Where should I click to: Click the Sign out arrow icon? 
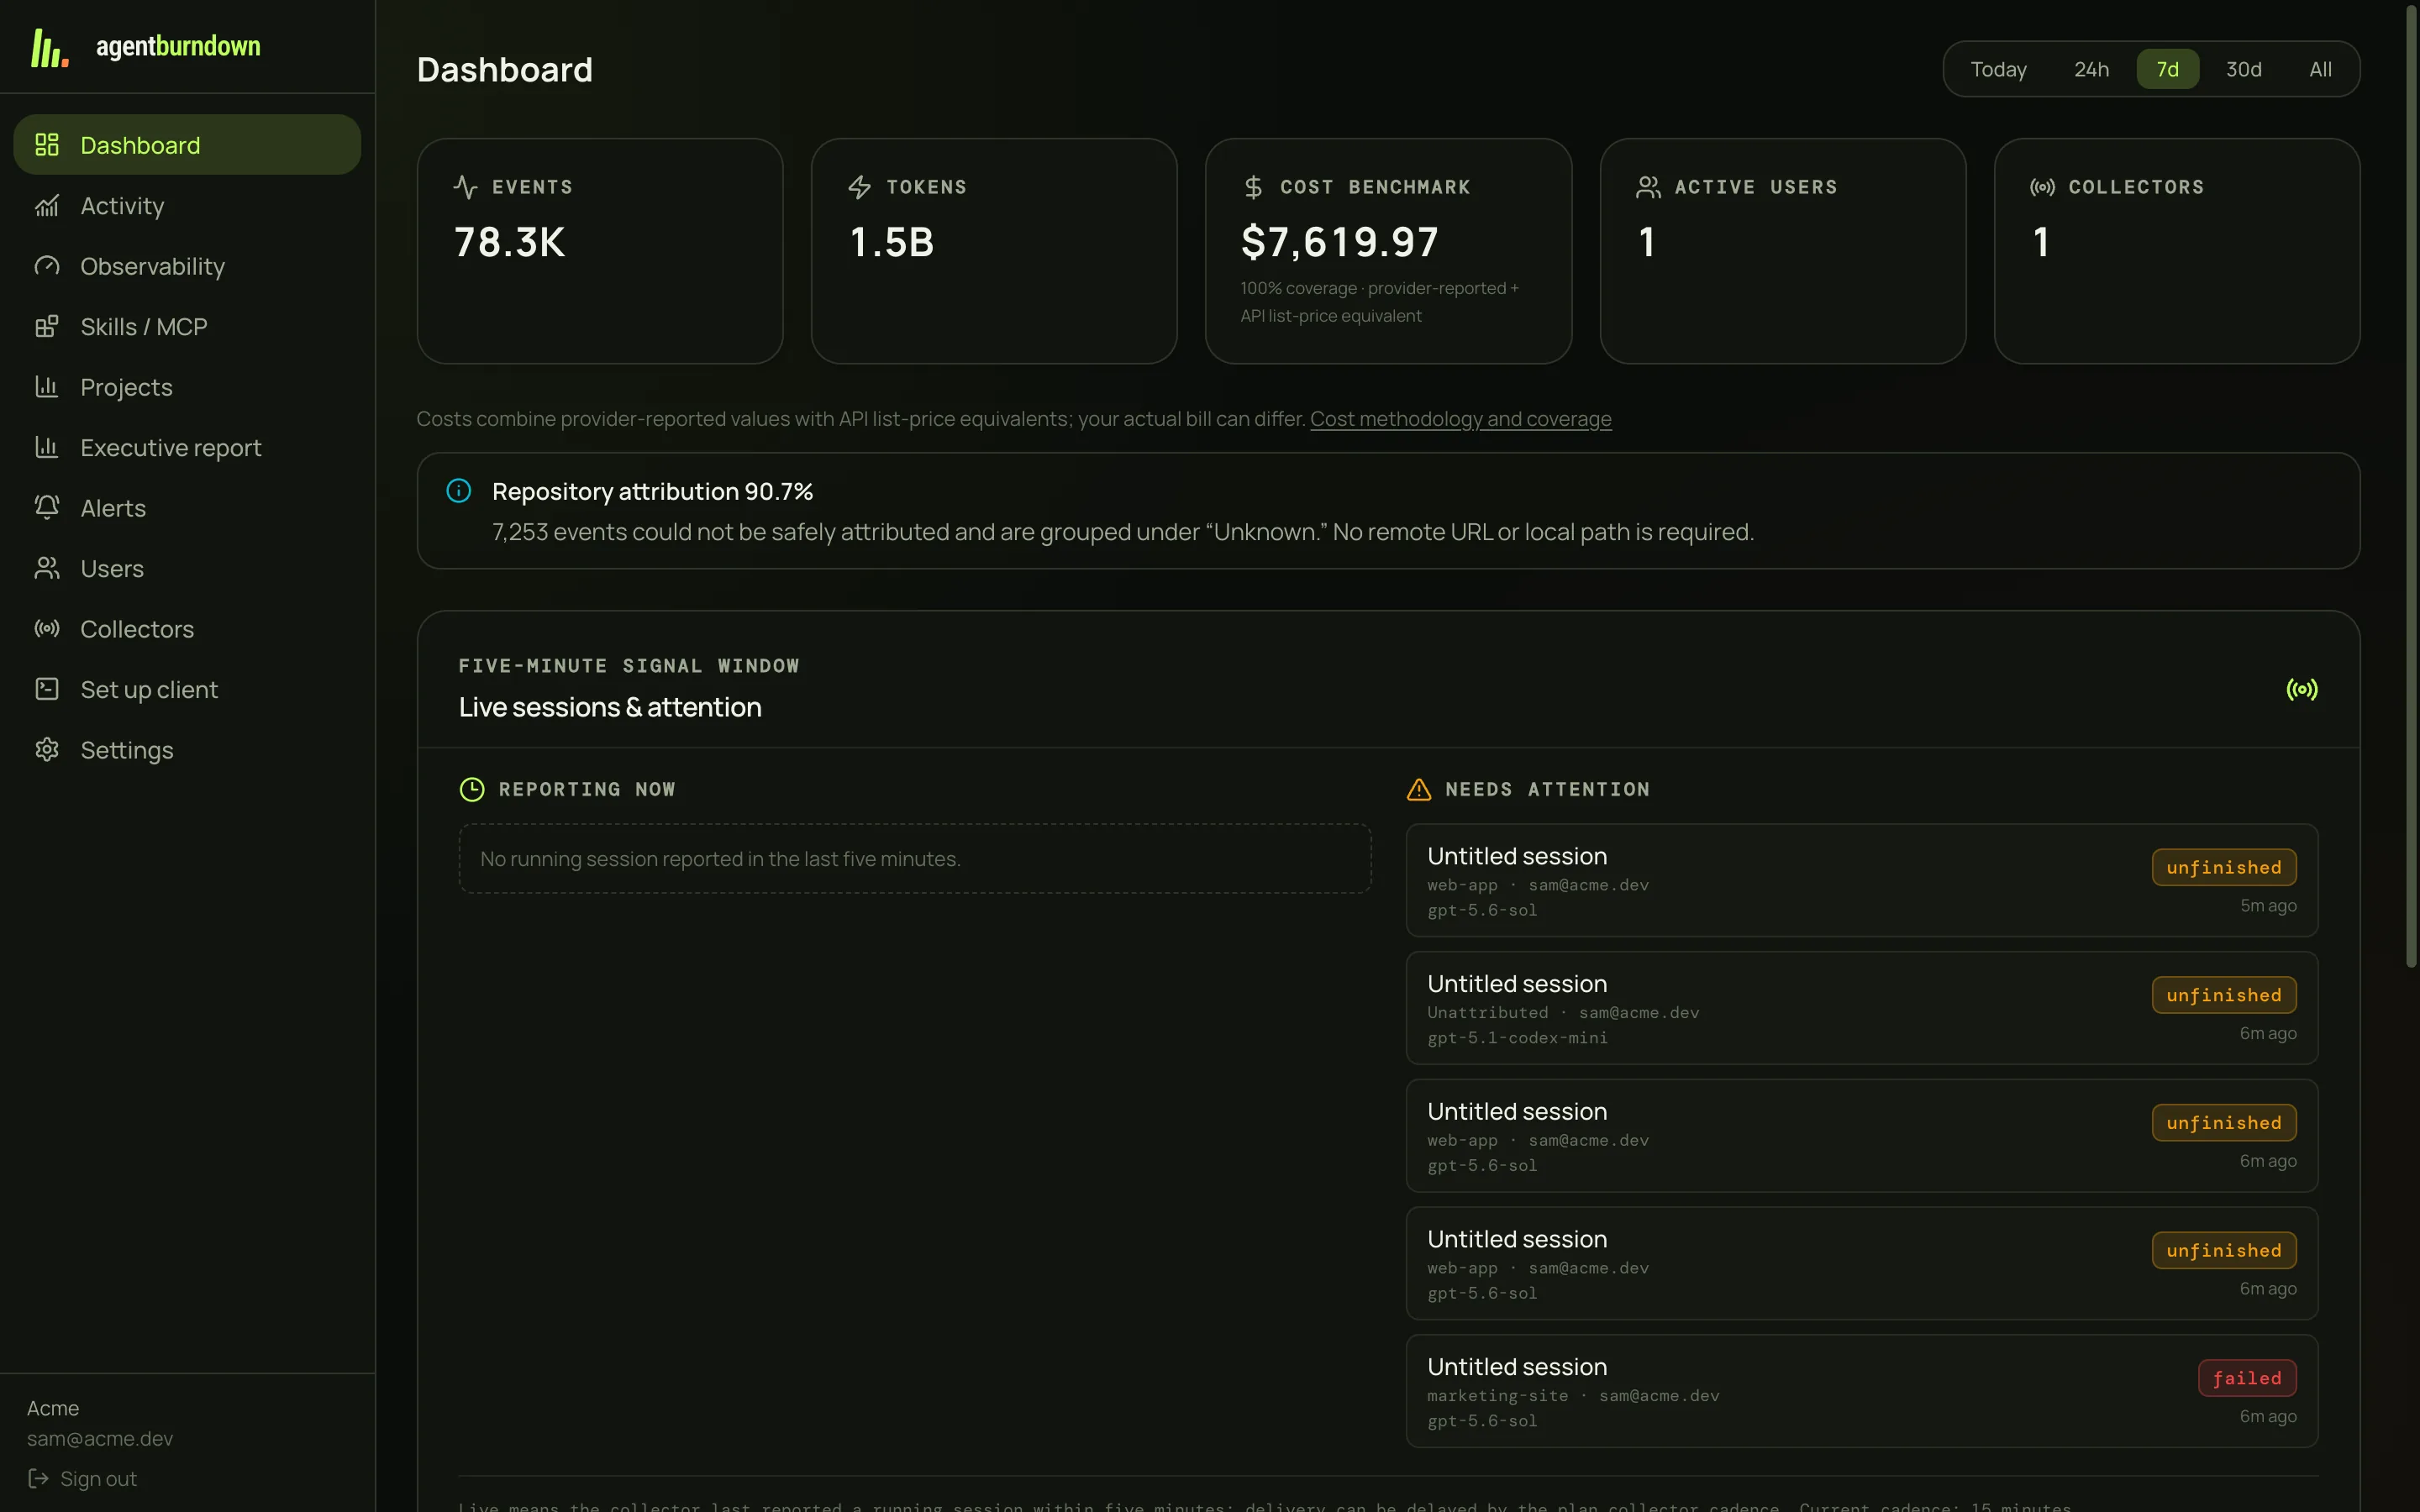(38, 1478)
